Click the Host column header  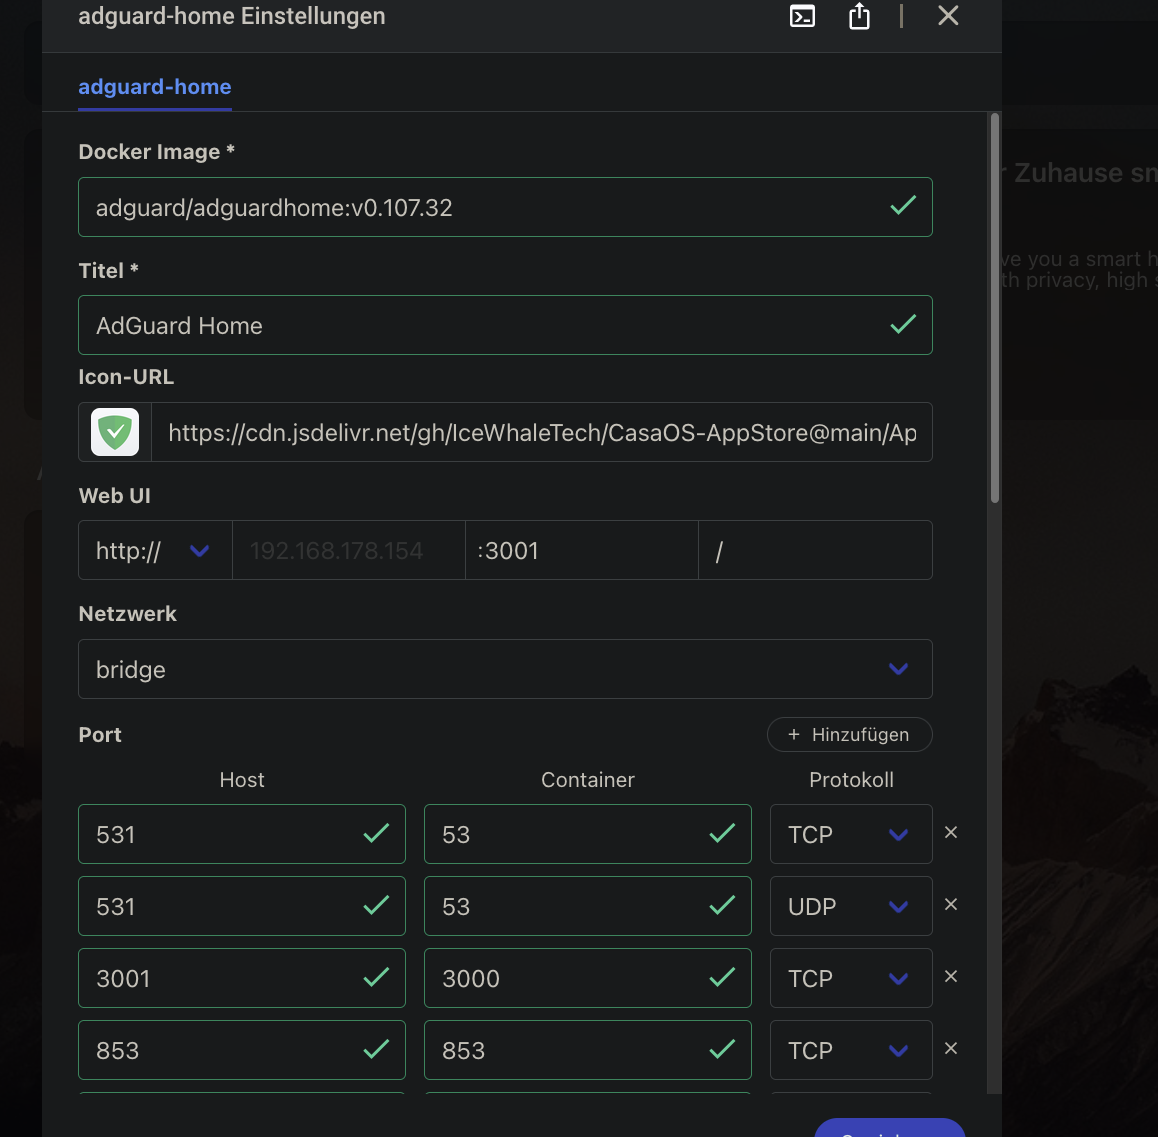[x=241, y=780]
